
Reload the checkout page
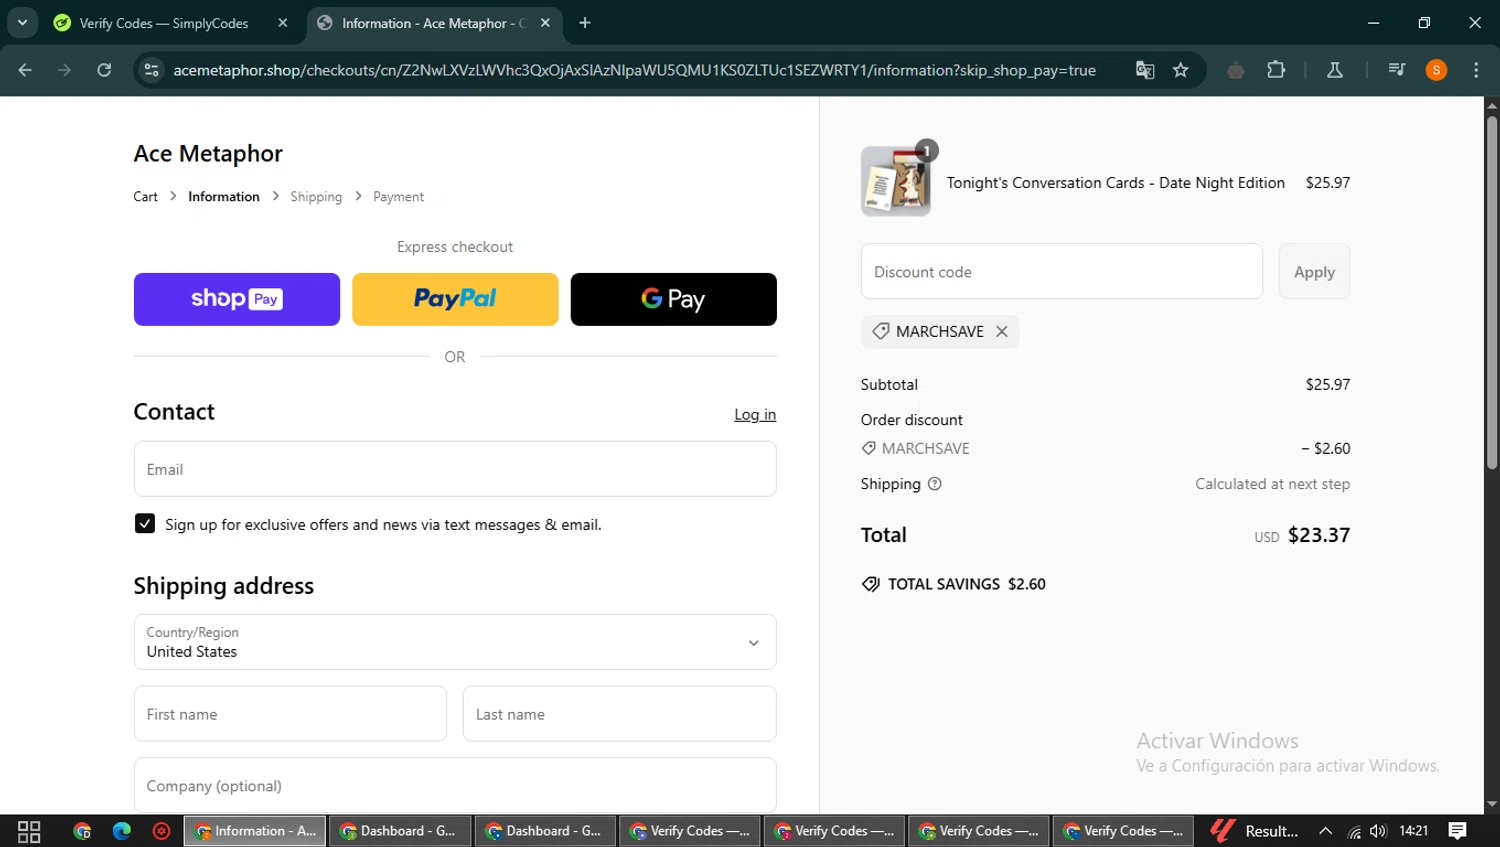tap(104, 70)
